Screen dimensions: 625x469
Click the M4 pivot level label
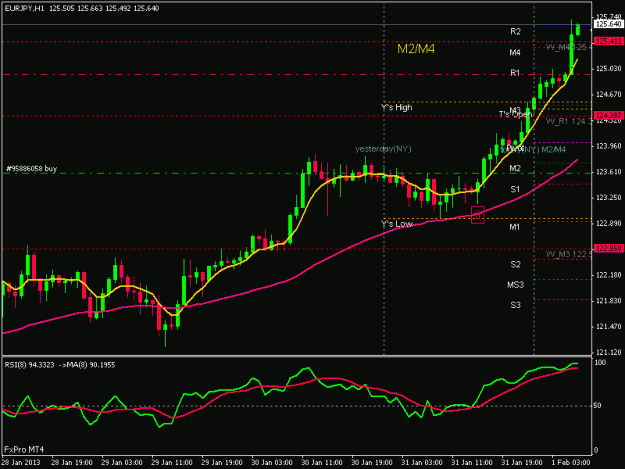point(515,53)
